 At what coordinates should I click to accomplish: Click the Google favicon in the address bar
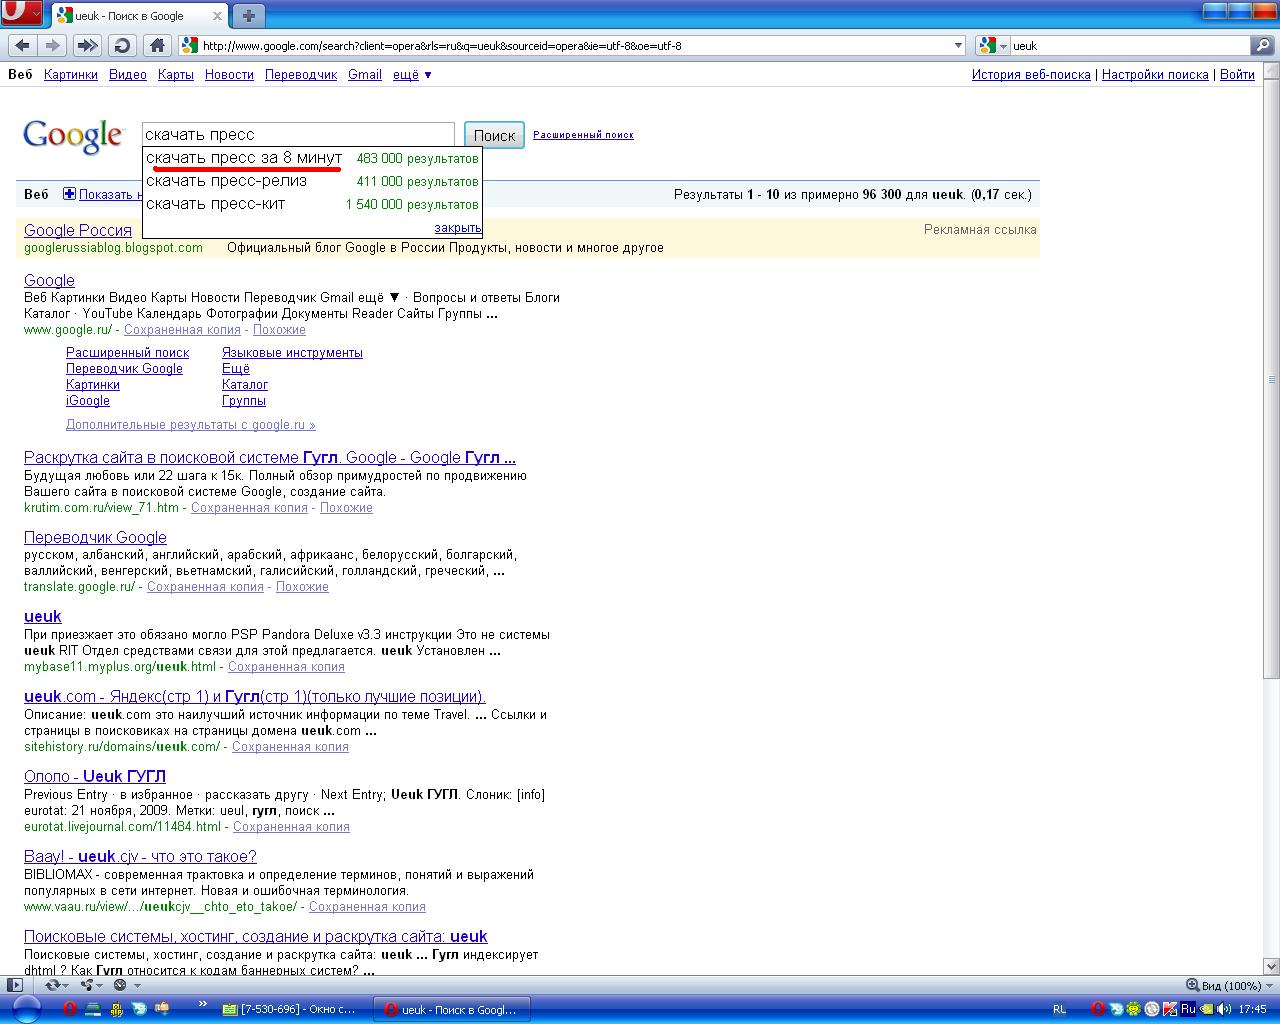[x=190, y=45]
